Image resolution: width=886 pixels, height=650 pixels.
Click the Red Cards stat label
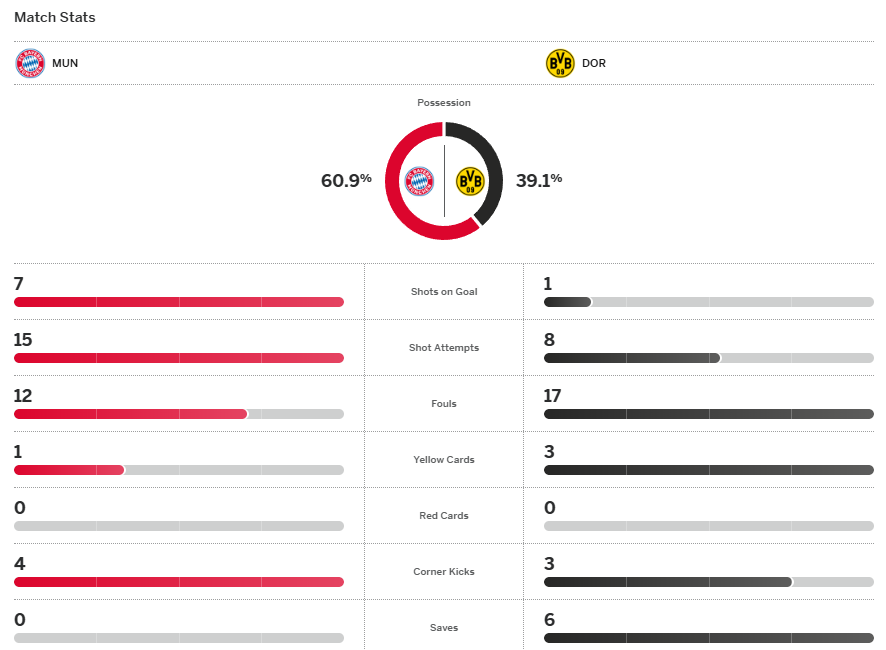coord(444,516)
